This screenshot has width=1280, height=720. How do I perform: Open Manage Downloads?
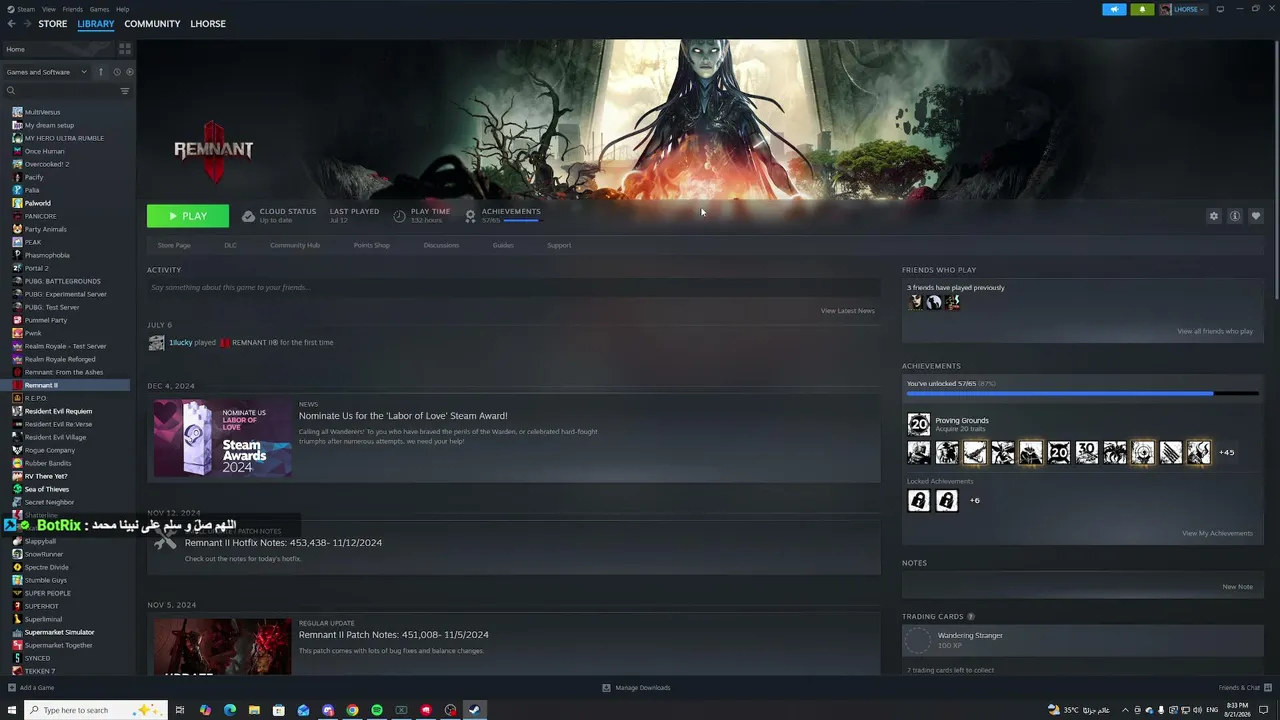[x=636, y=688]
